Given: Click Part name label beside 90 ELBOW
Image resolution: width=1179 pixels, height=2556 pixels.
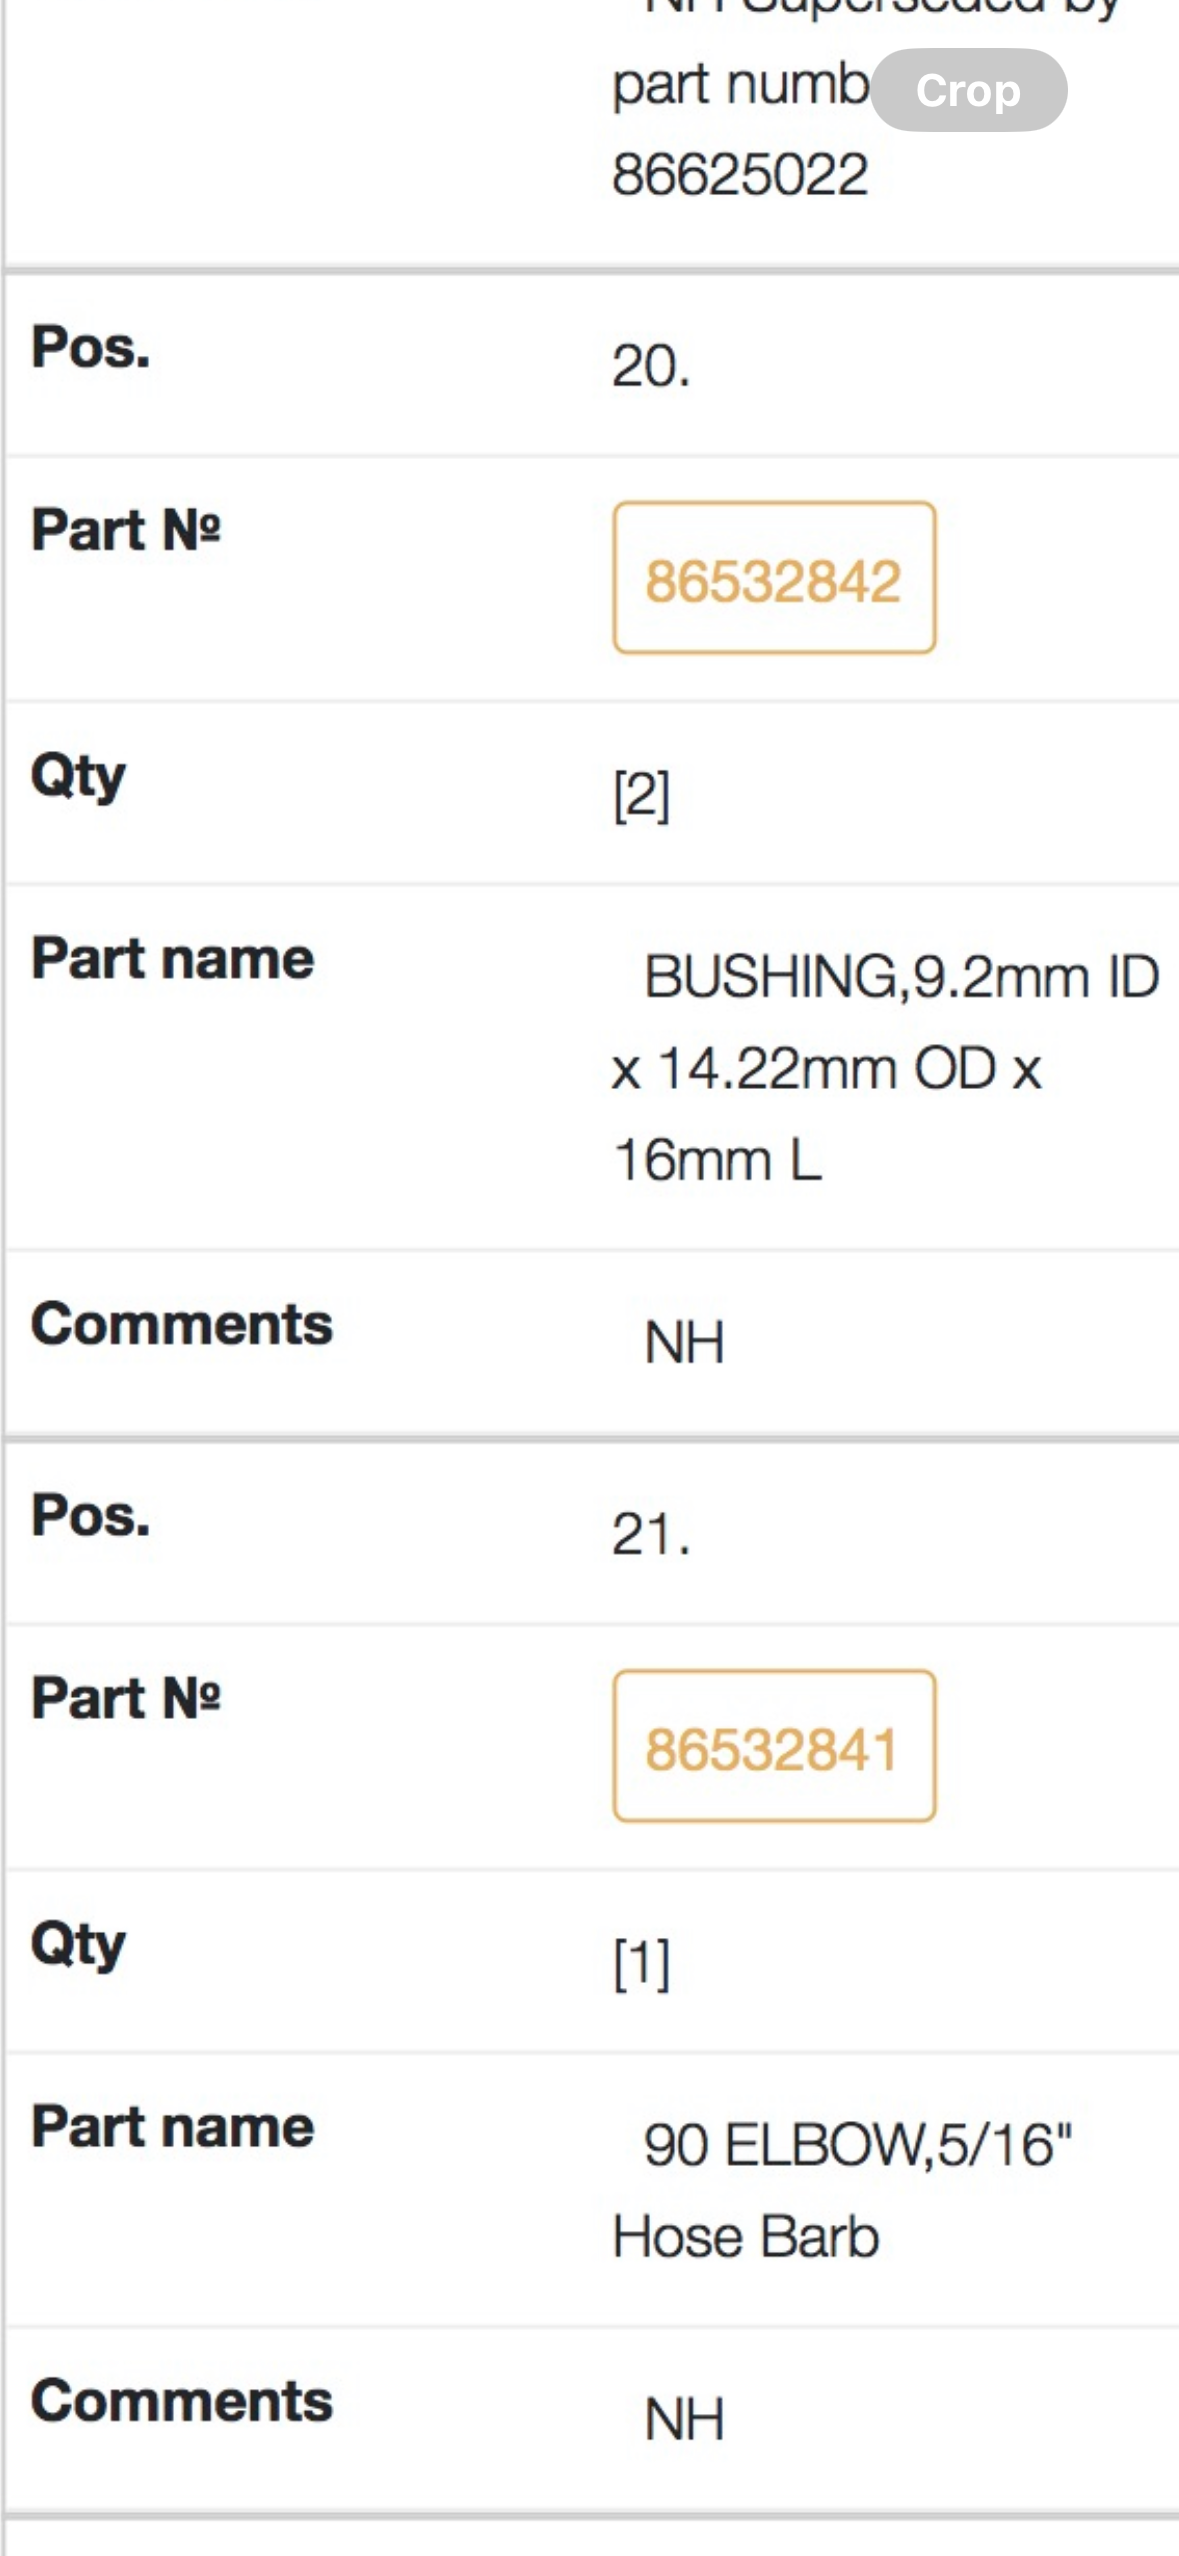Looking at the screenshot, I should pyautogui.click(x=173, y=2127).
